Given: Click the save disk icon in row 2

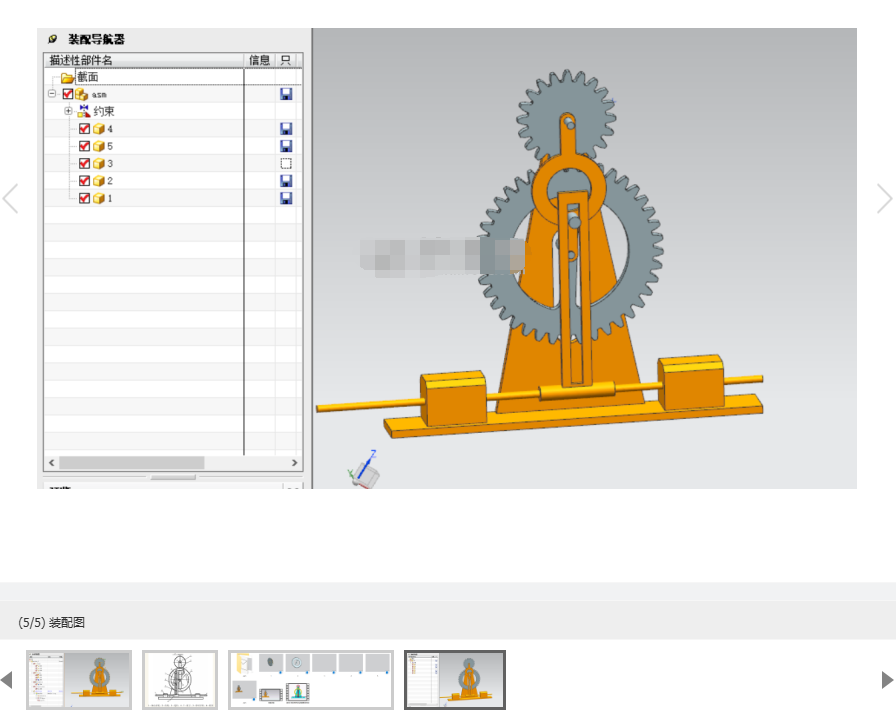Looking at the screenshot, I should pos(286,181).
